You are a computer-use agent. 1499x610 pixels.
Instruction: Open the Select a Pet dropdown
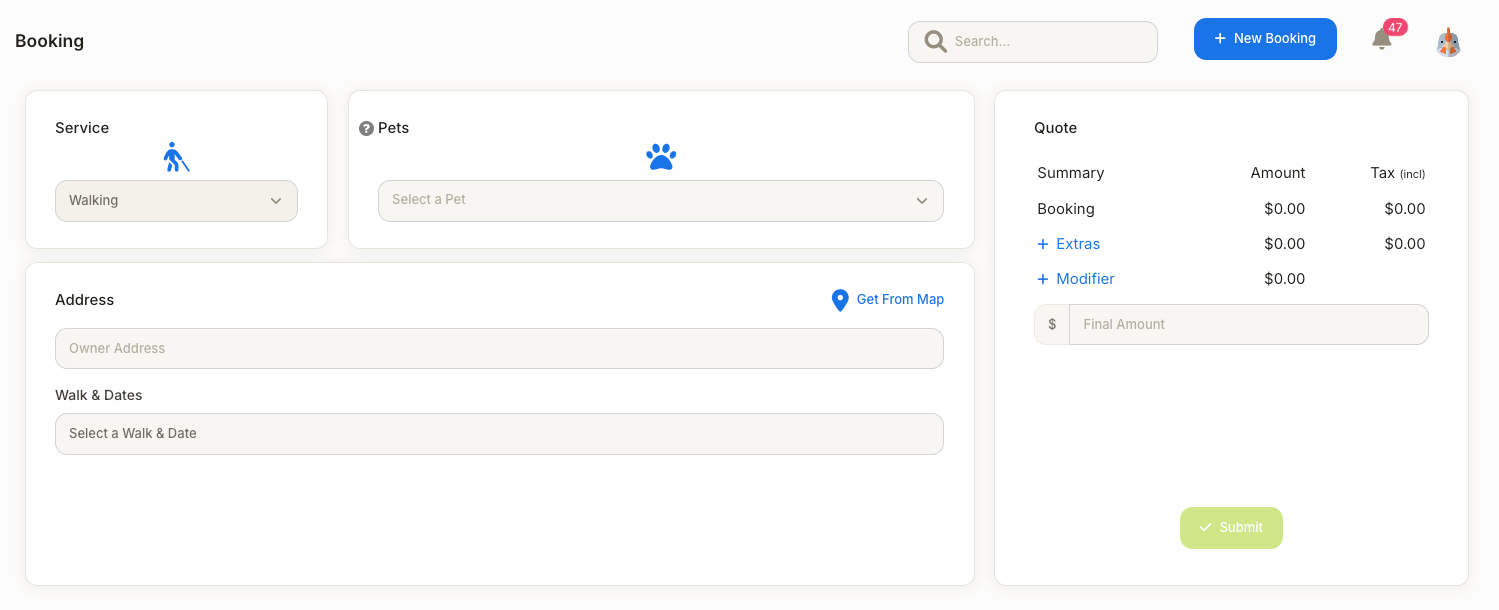660,200
